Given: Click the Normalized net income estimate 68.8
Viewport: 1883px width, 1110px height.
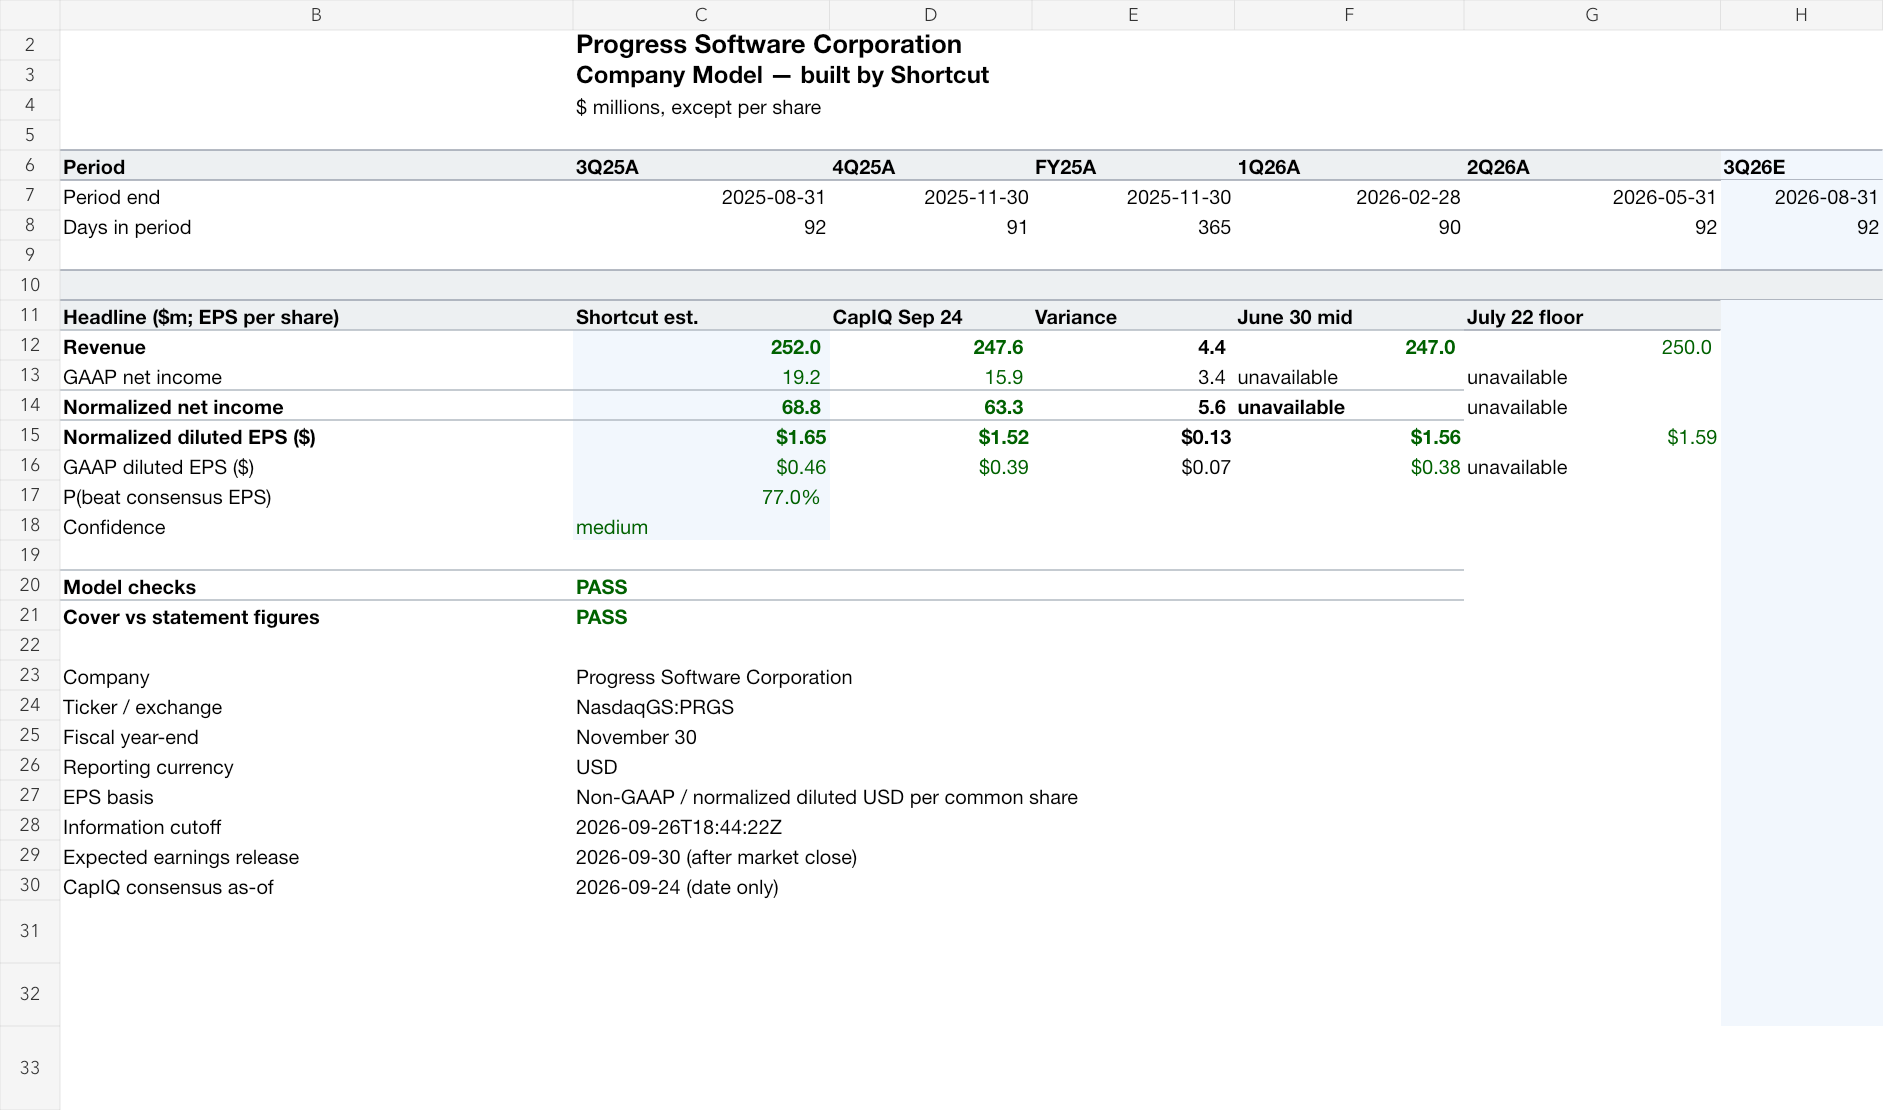Looking at the screenshot, I should (801, 407).
